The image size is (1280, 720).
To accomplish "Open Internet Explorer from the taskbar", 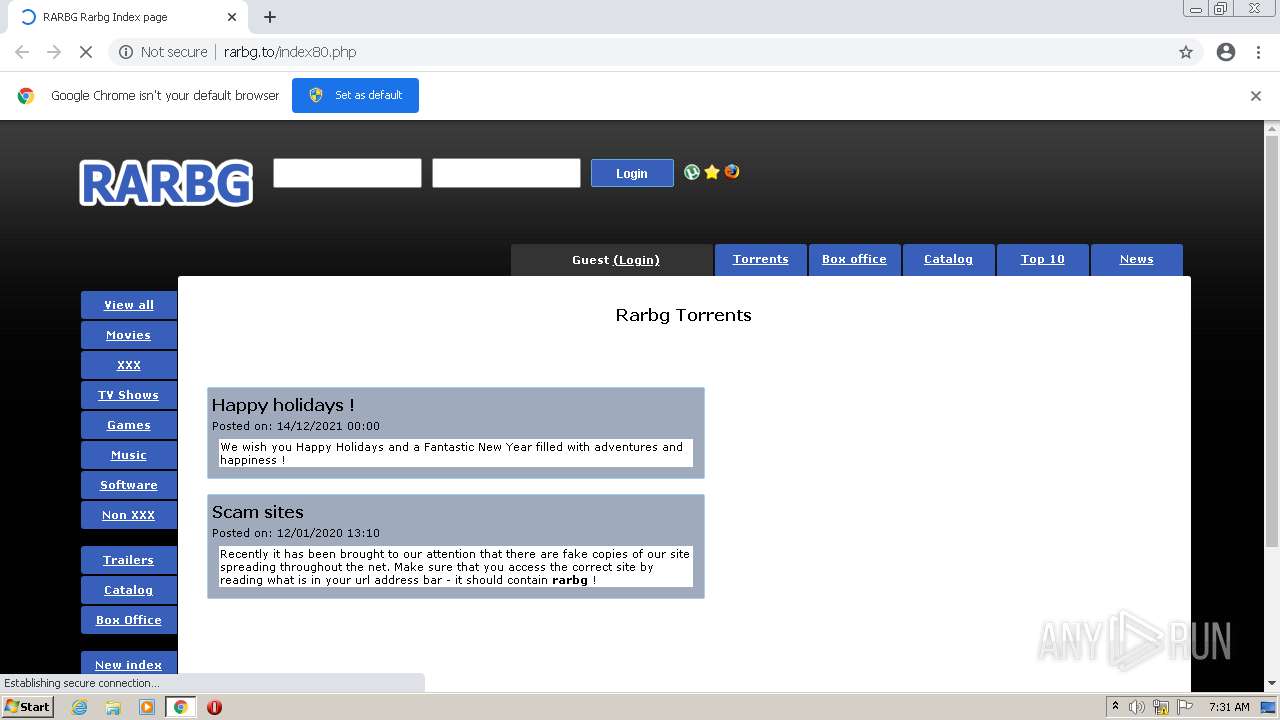I will click(x=79, y=707).
